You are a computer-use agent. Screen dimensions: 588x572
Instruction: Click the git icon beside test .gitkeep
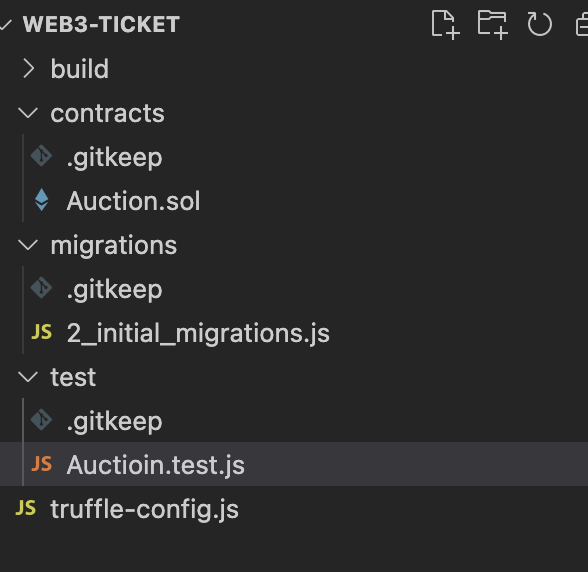[x=41, y=420]
